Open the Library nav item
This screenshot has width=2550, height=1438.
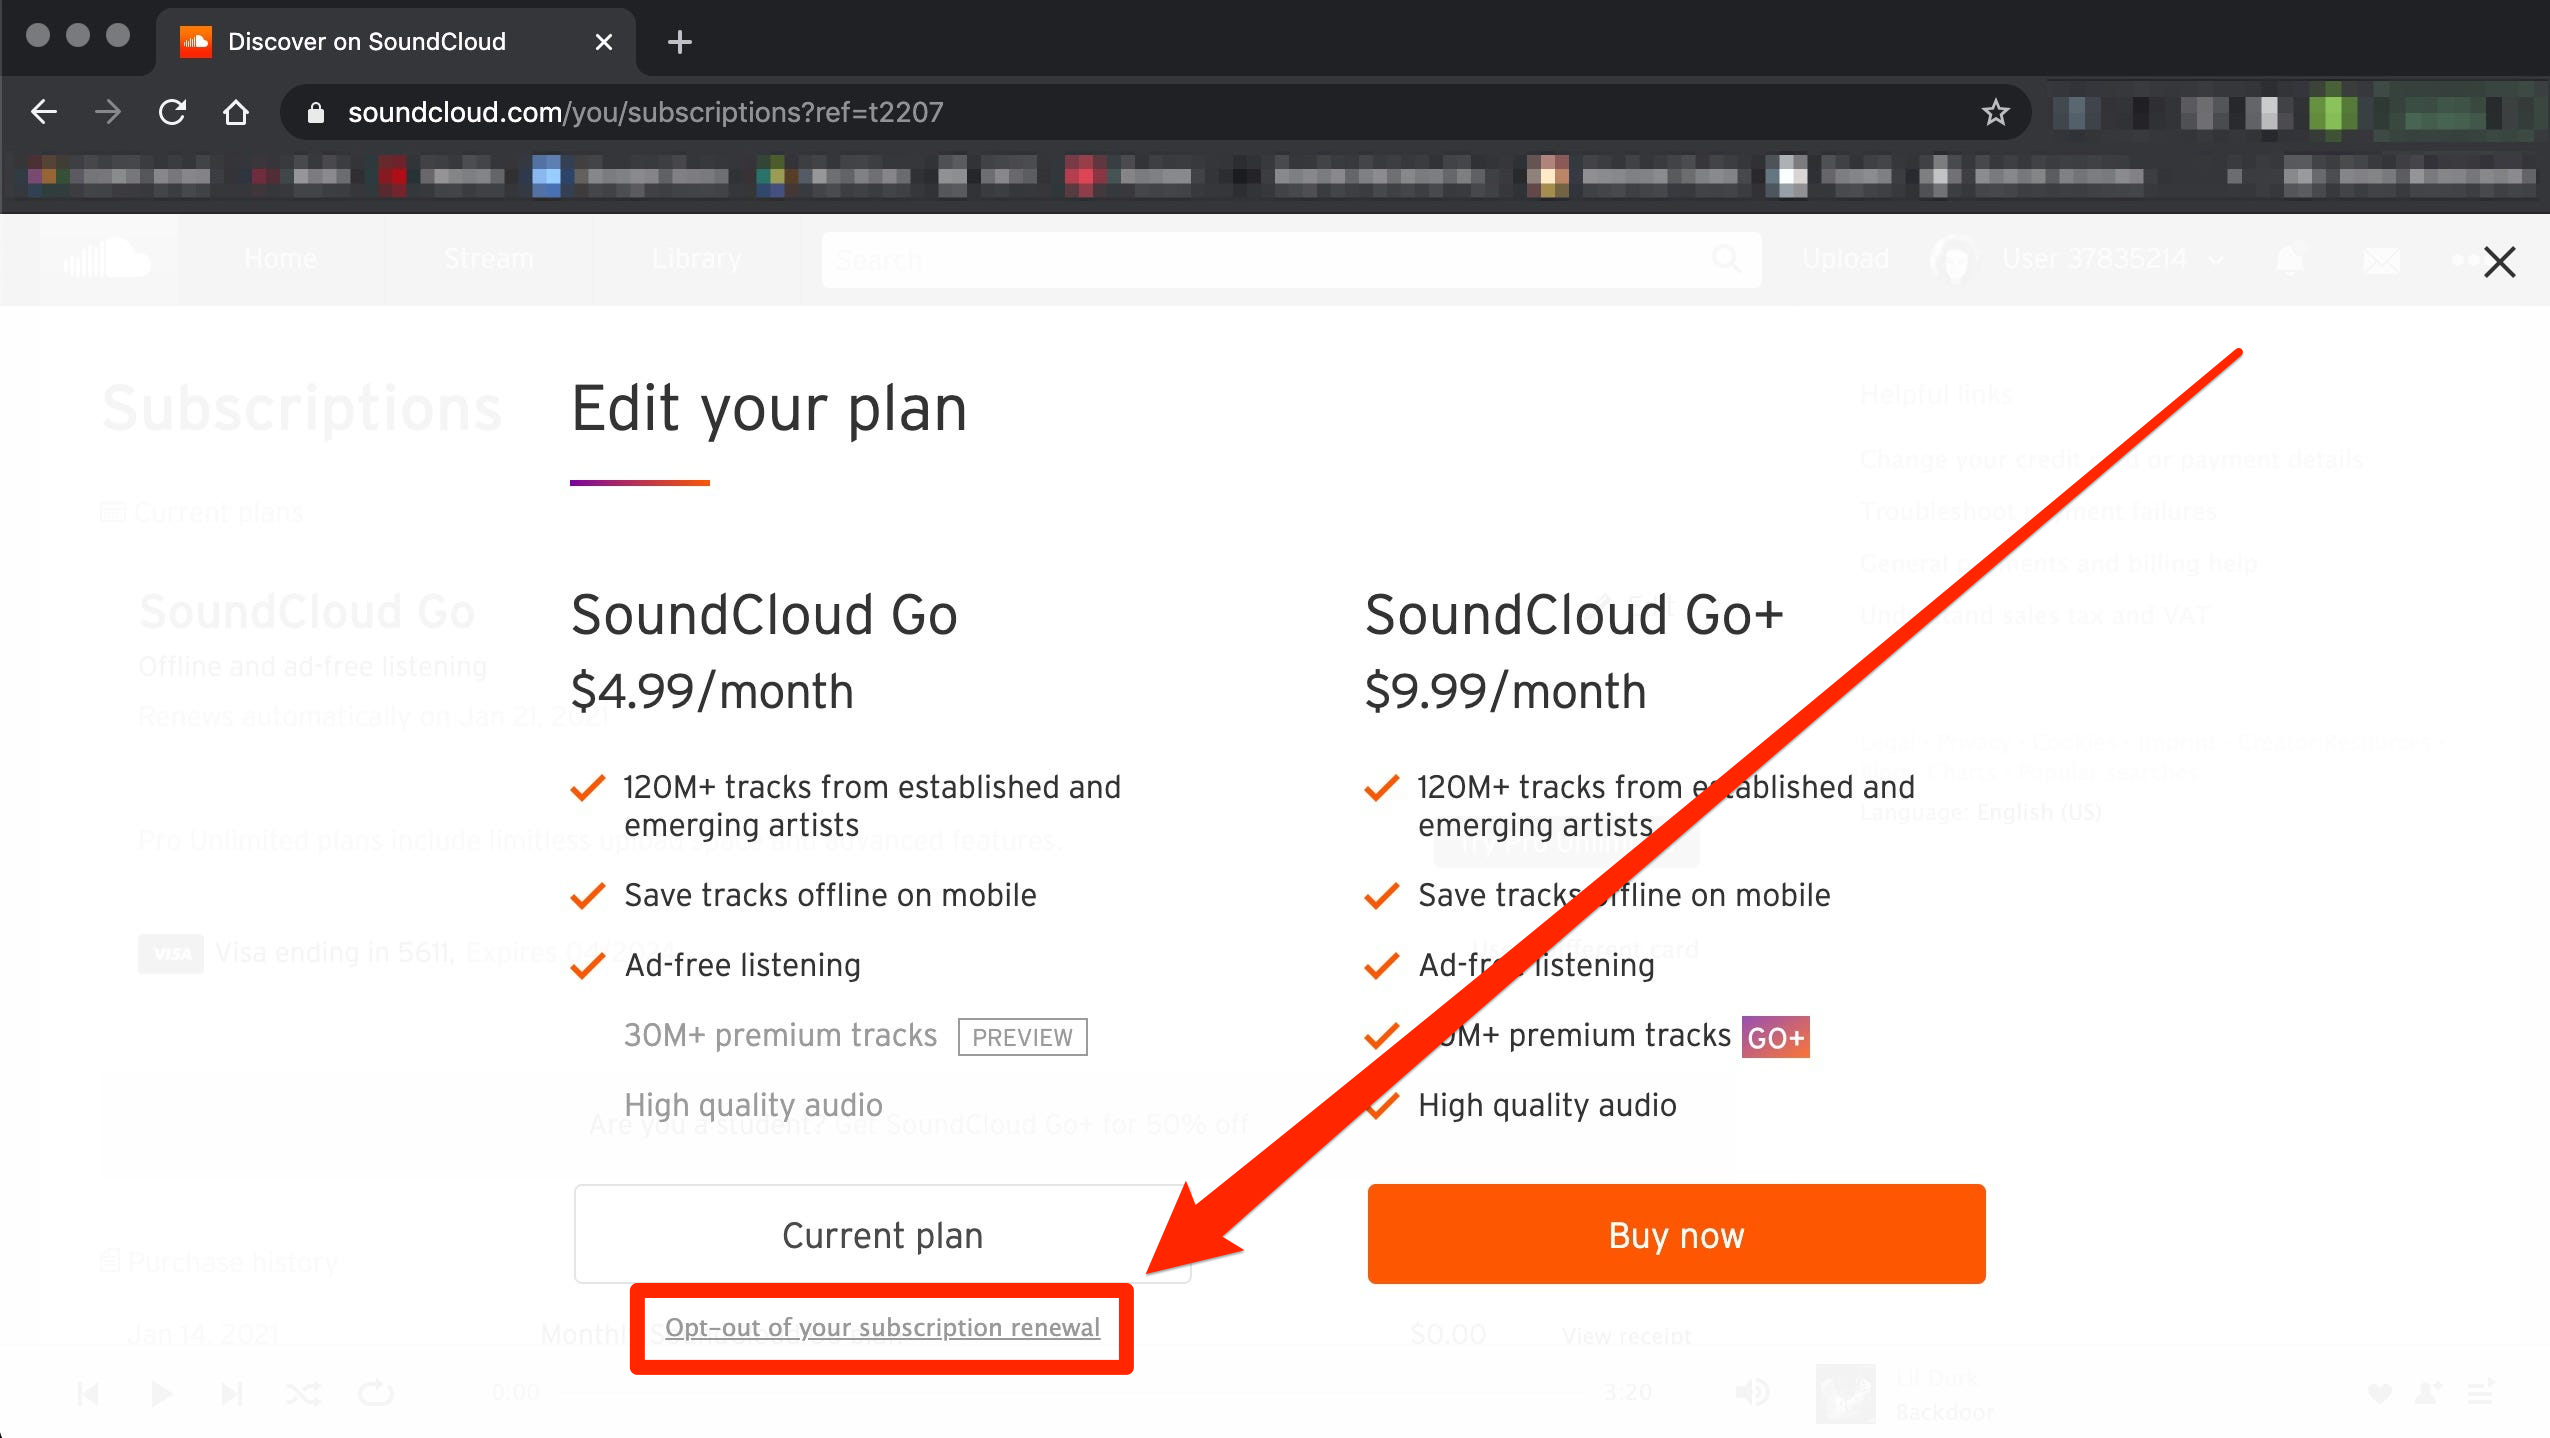[x=696, y=259]
